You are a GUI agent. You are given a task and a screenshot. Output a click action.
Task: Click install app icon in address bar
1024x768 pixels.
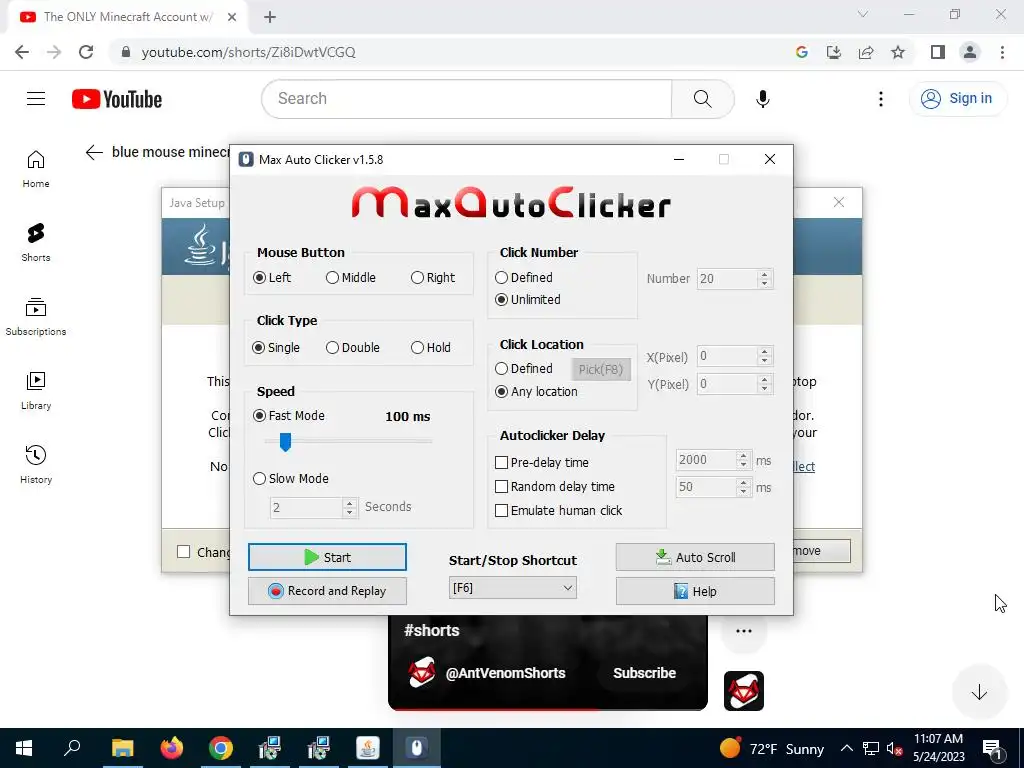click(x=834, y=52)
